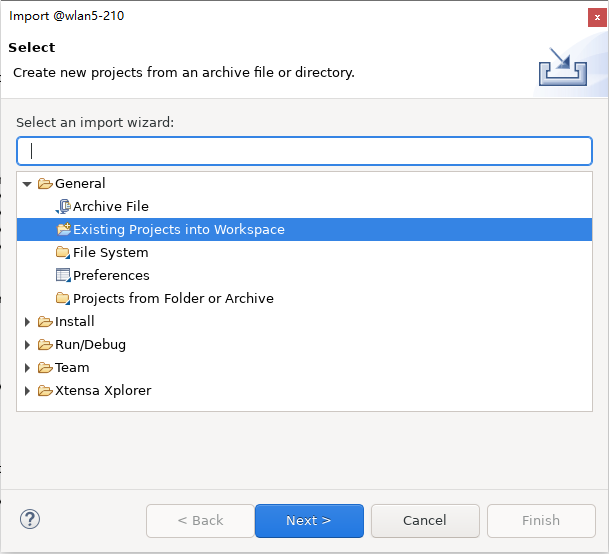609x554 pixels.
Task: Select the File System wizard entry
Action: pyautogui.click(x=110, y=253)
